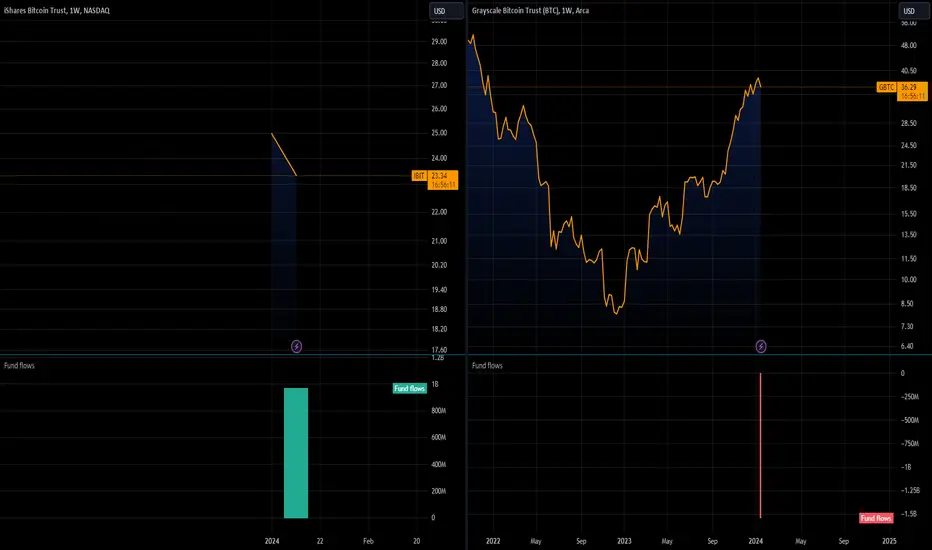The height and width of the screenshot is (550, 932).
Task: Click the lightning event icon on the IBIT chart
Action: coord(297,346)
